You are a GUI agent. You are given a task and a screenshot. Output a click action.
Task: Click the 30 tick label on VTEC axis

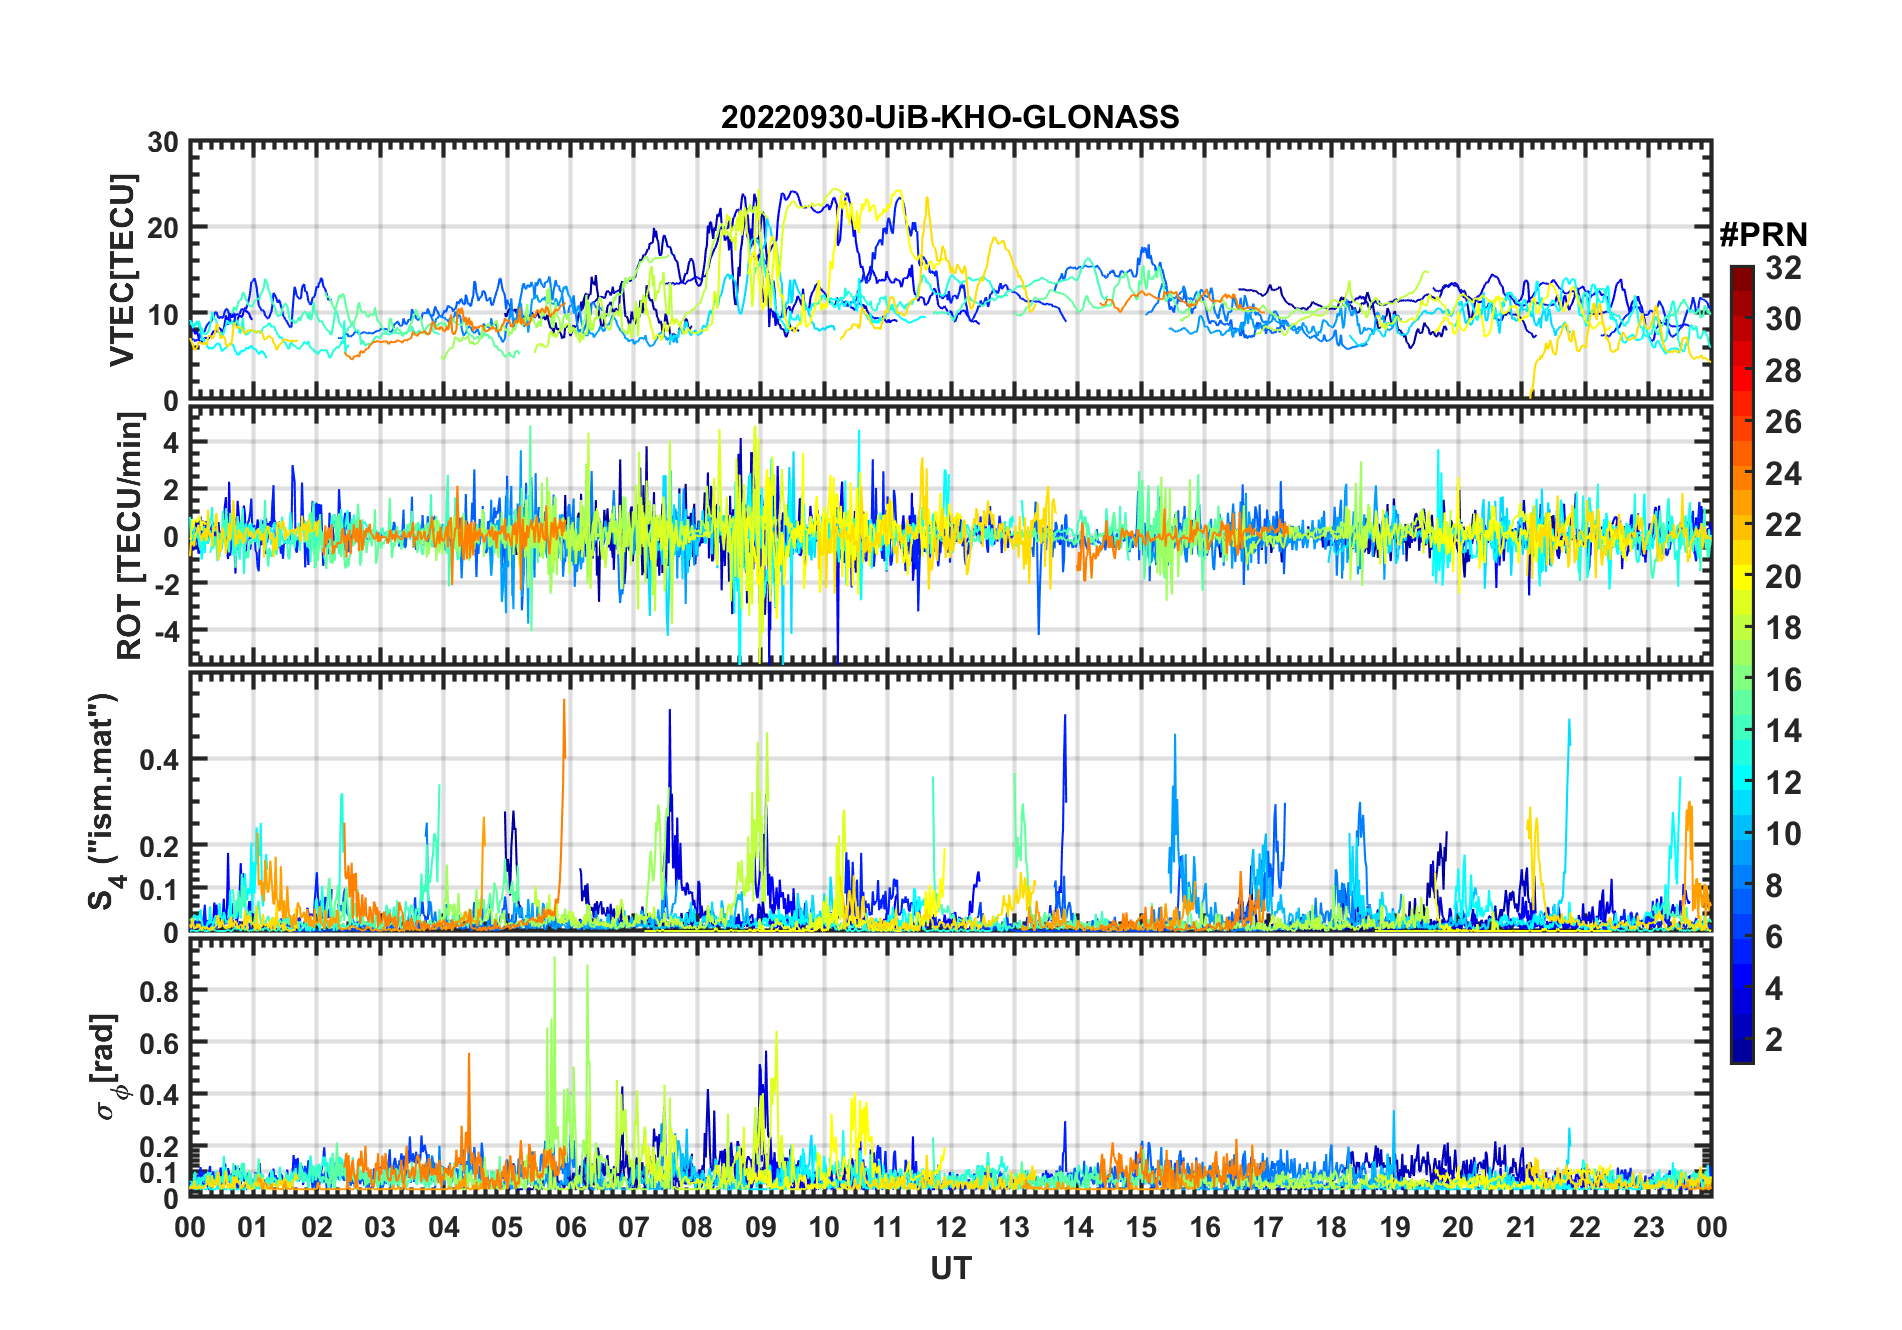click(163, 143)
